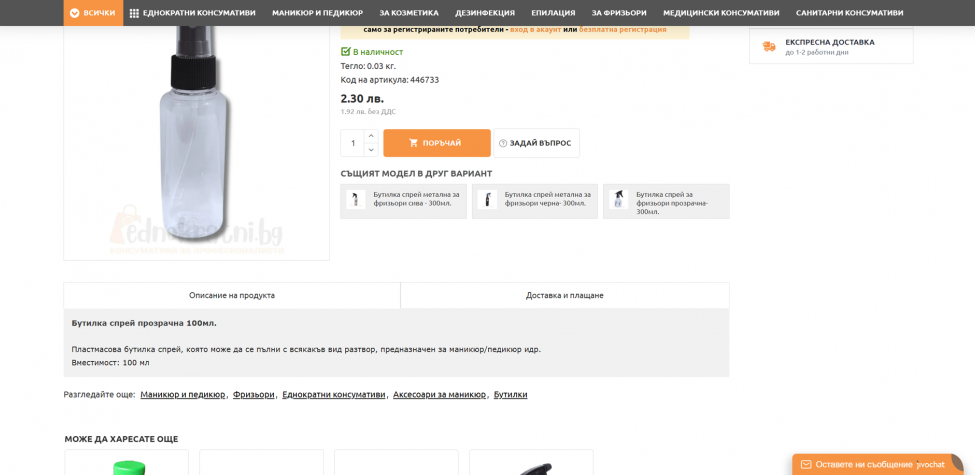
Task: Follow the 'вход в акаунт' login link
Action: 535,29
